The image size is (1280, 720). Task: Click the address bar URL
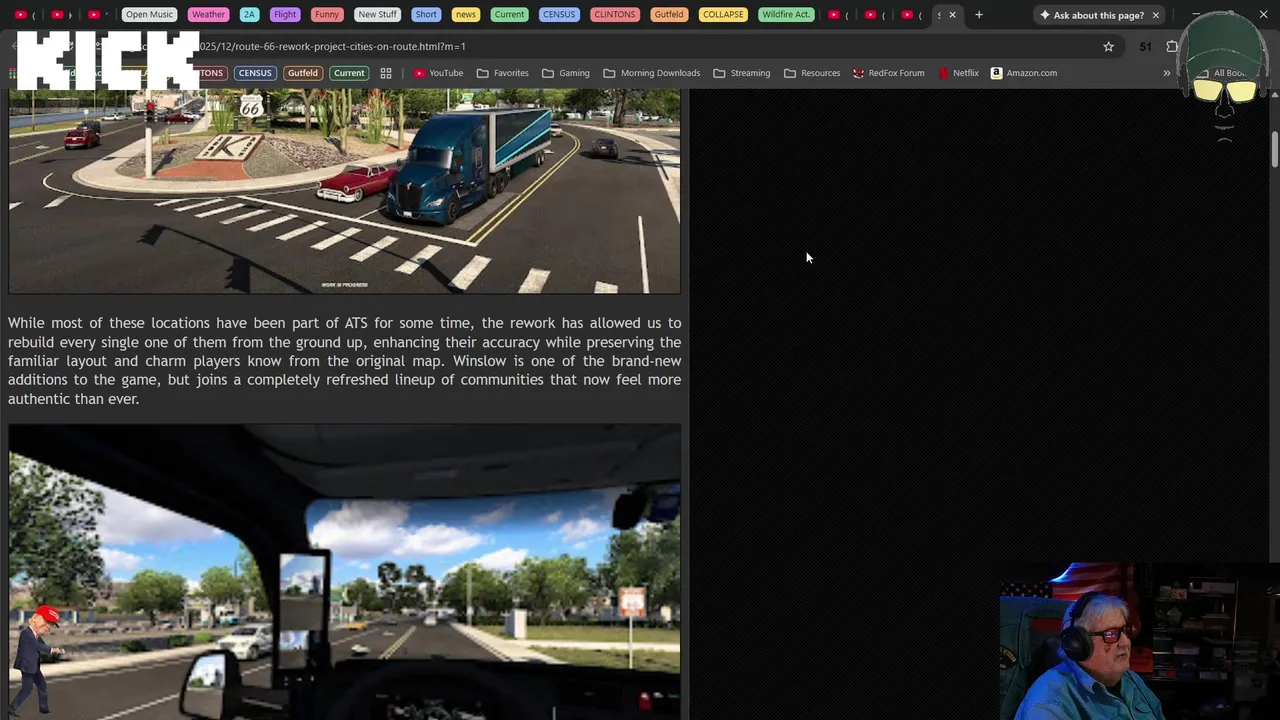(x=332, y=46)
